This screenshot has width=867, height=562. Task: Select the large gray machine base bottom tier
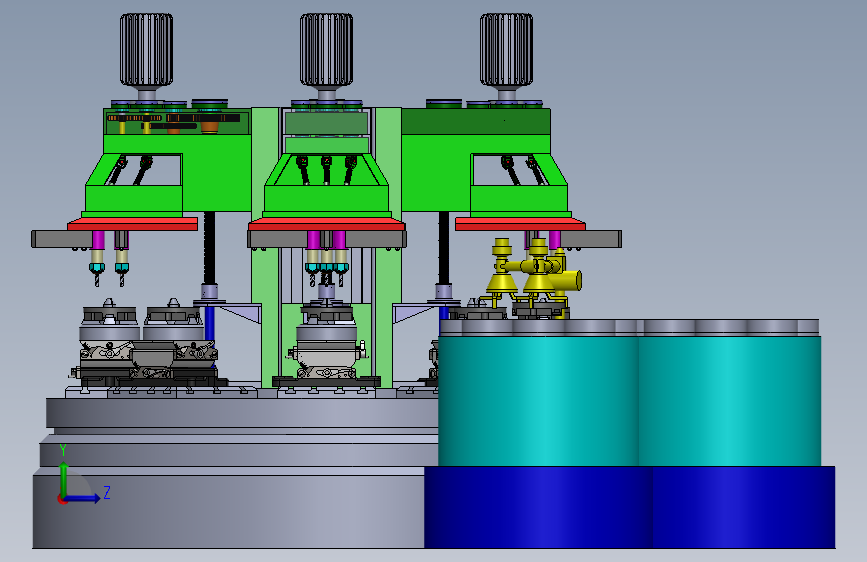pos(228,509)
